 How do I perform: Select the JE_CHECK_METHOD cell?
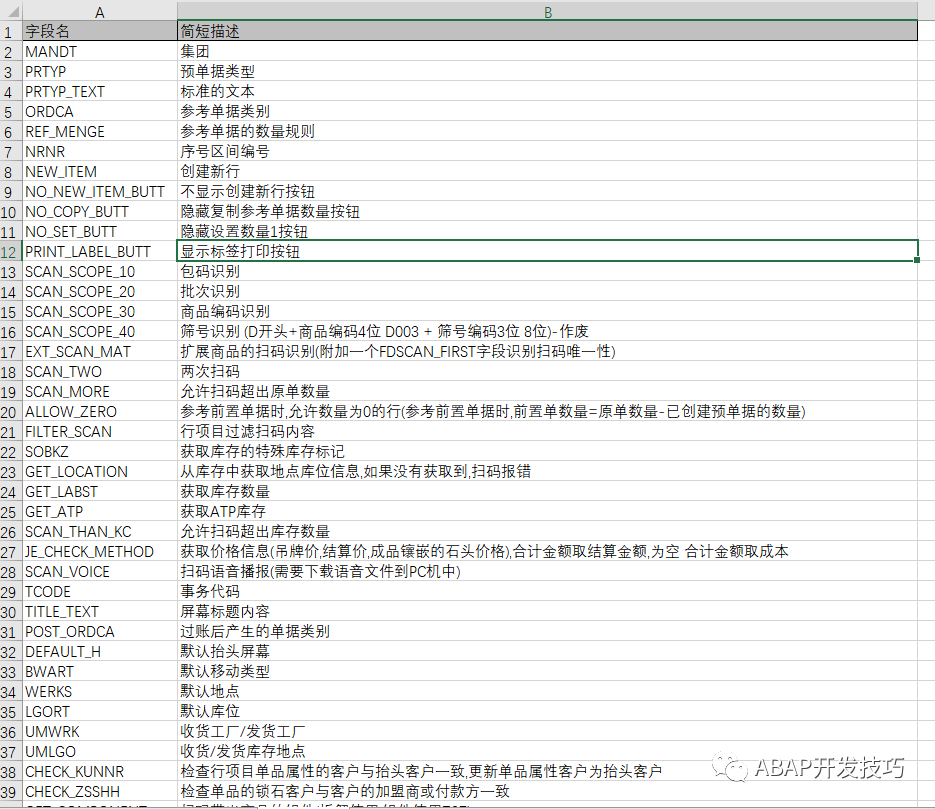(100, 551)
